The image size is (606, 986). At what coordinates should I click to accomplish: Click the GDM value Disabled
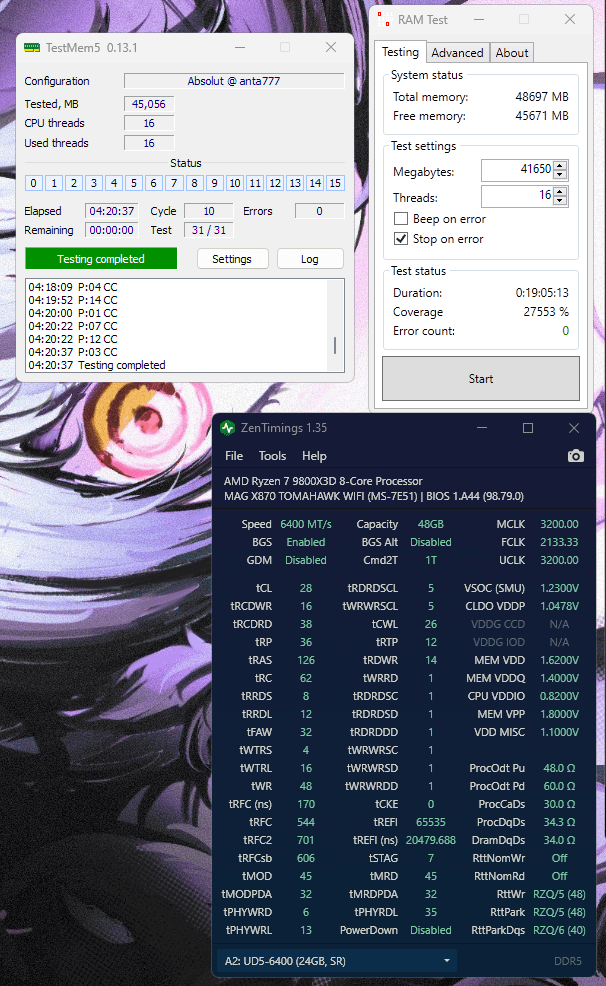(306, 560)
